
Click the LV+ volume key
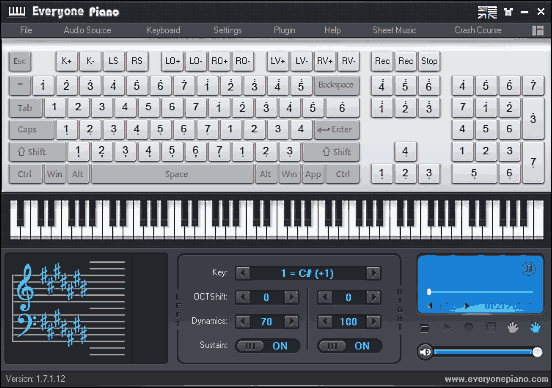click(x=278, y=61)
